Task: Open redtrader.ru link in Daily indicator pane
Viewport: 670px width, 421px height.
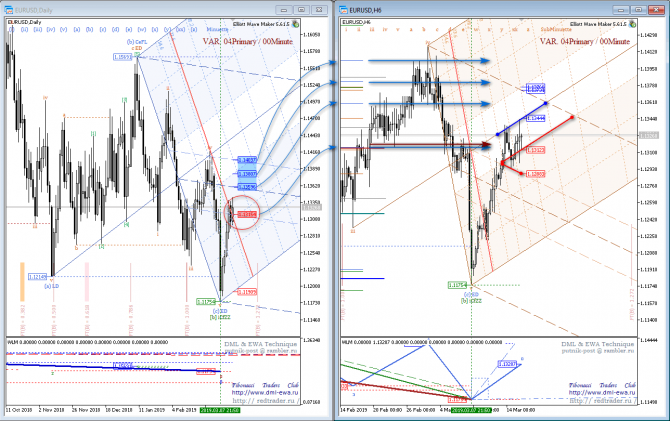Action: (265, 400)
